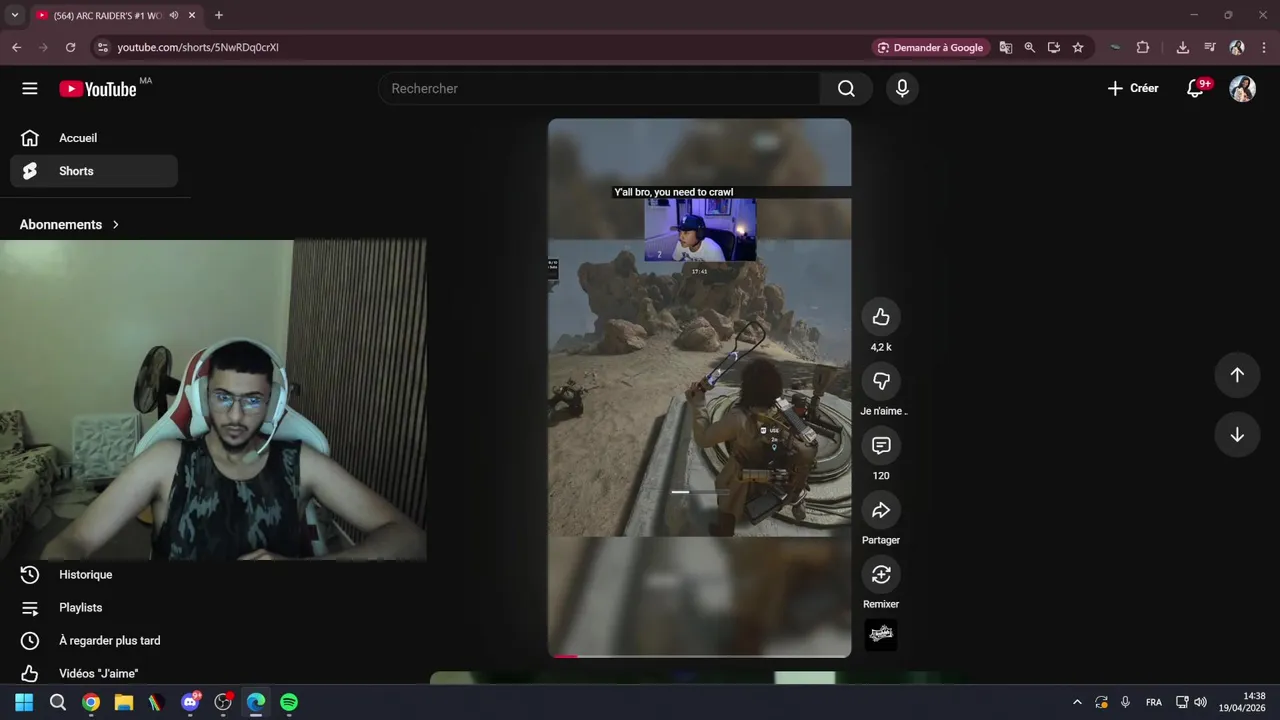The width and height of the screenshot is (1280, 720).
Task: Open the YouTube account avatar menu
Action: pos(1242,88)
